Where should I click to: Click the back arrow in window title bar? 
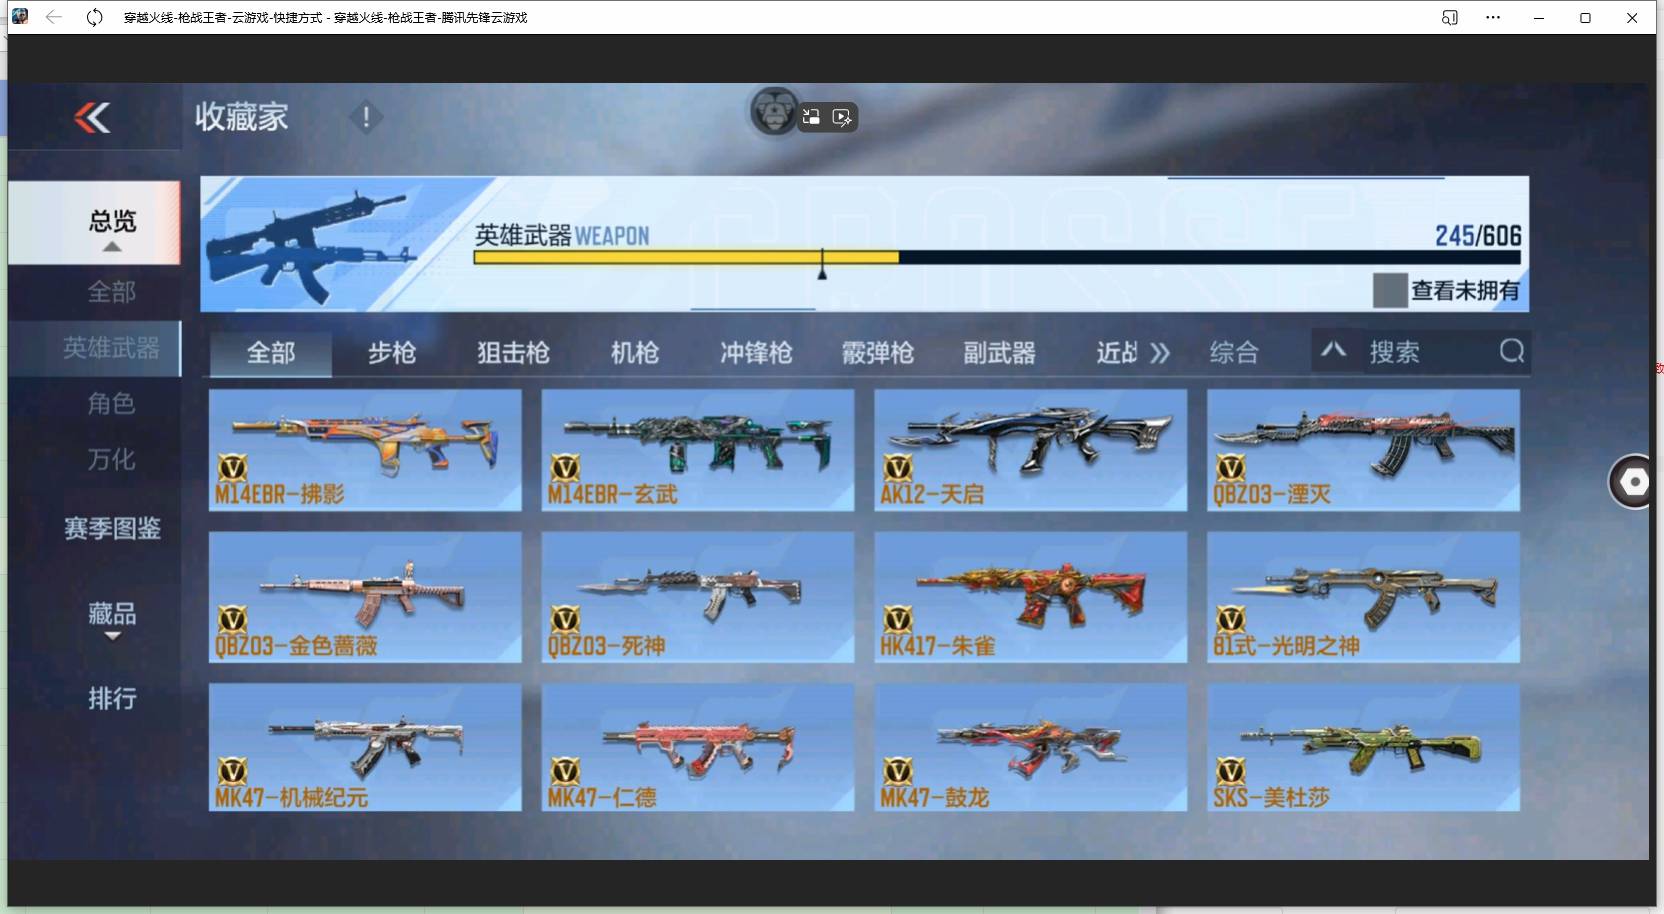(54, 17)
